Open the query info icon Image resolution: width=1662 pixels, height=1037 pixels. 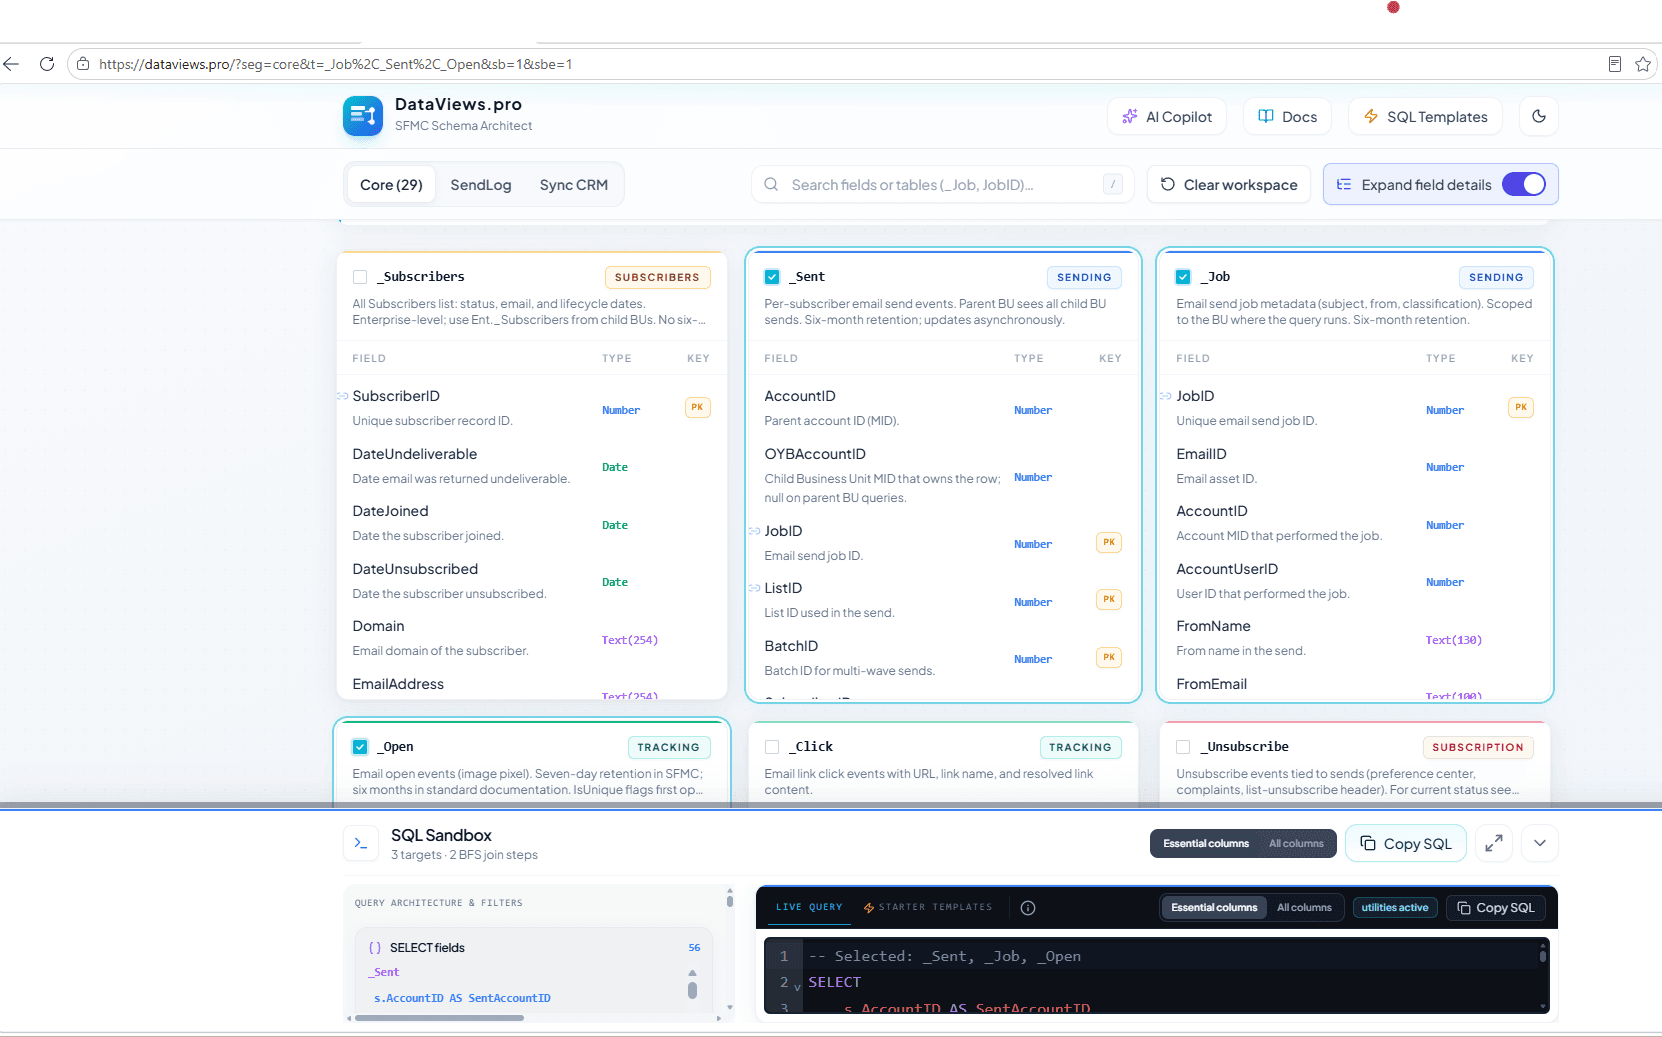click(1028, 908)
